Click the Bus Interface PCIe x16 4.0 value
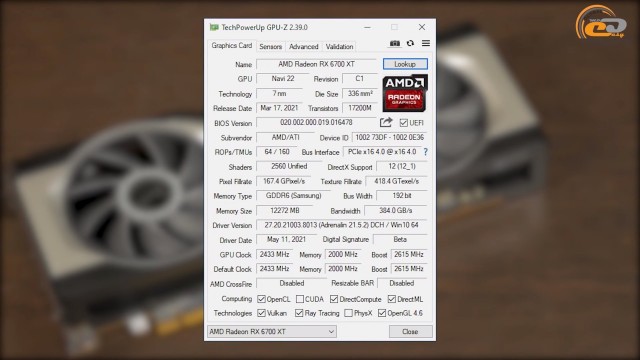The width and height of the screenshot is (640, 360). click(382, 152)
